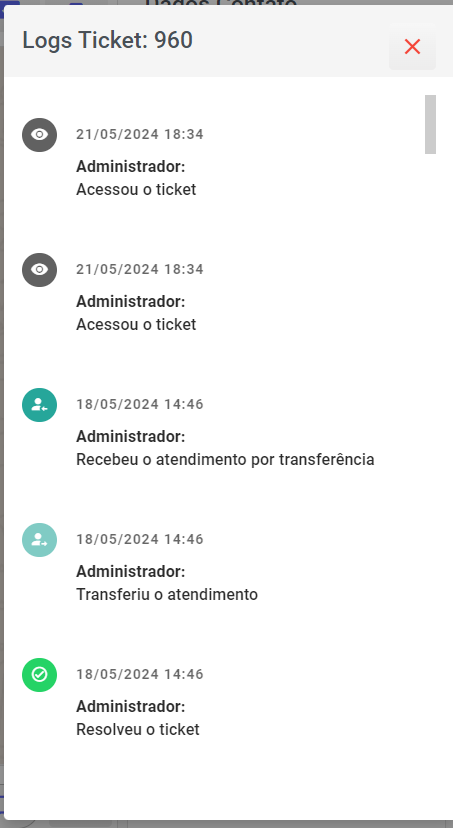Select the light teal transferred-out user icon

point(40,540)
